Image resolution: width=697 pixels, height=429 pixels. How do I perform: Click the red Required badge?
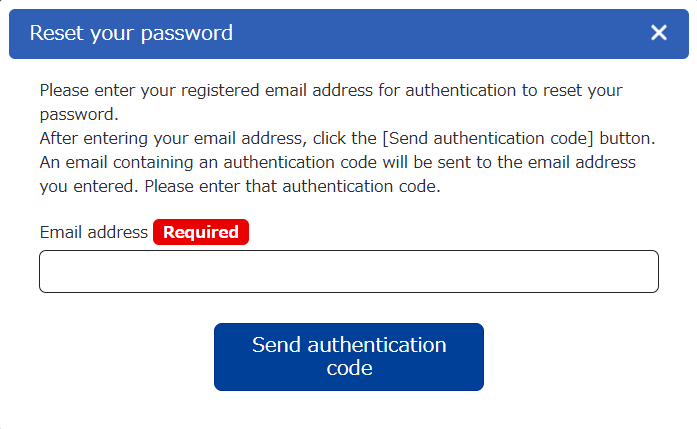[201, 232]
